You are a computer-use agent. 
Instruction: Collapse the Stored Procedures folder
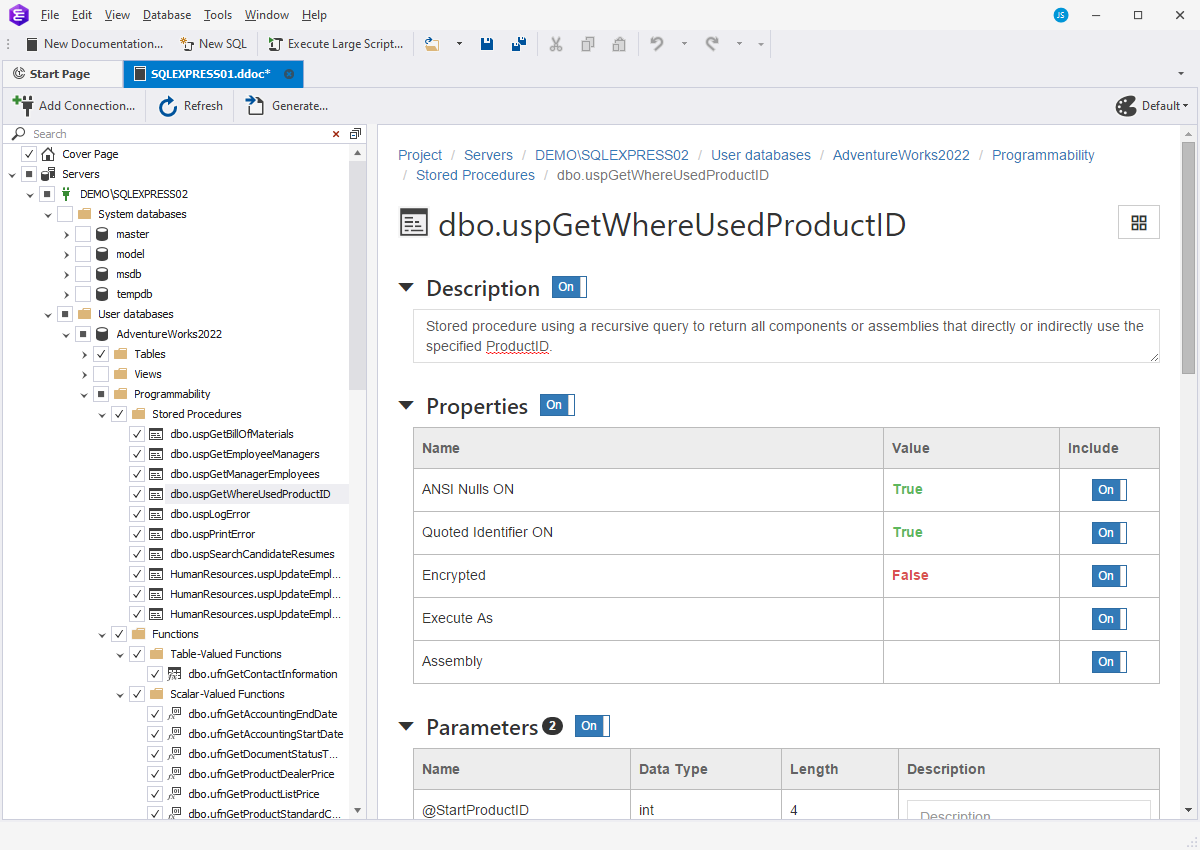[x=101, y=413]
